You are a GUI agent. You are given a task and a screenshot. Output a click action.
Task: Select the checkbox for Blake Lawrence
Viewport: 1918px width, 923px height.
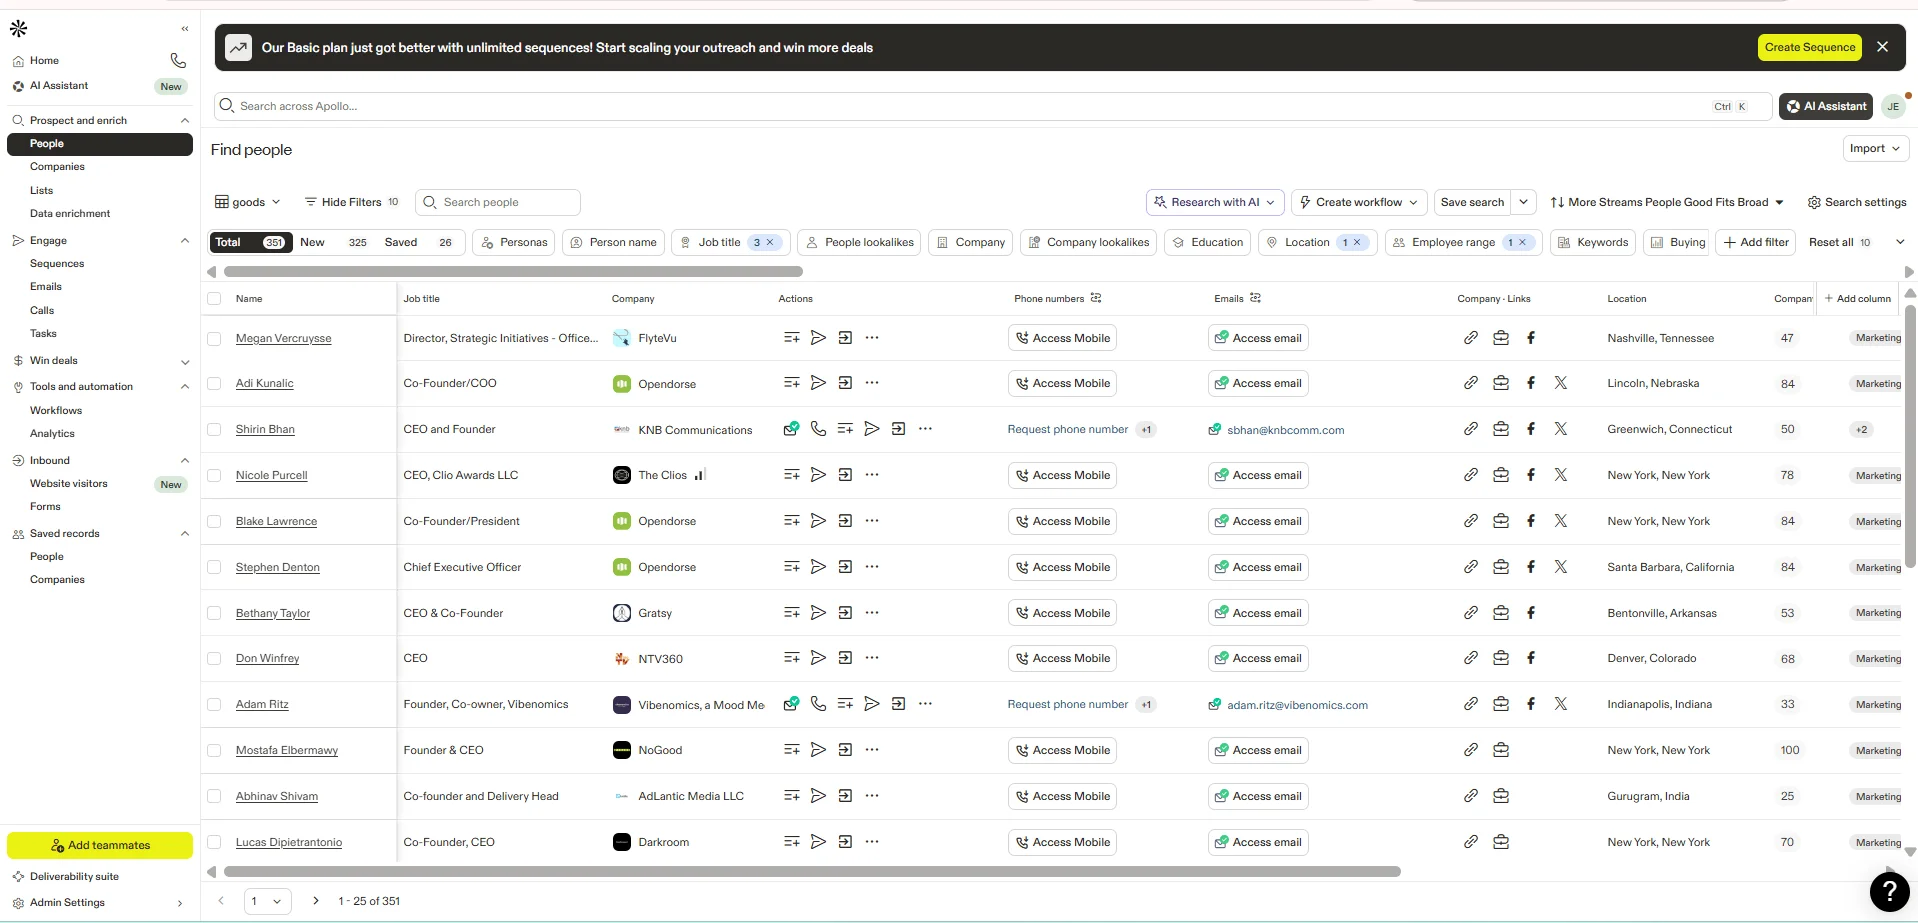pyautogui.click(x=214, y=521)
